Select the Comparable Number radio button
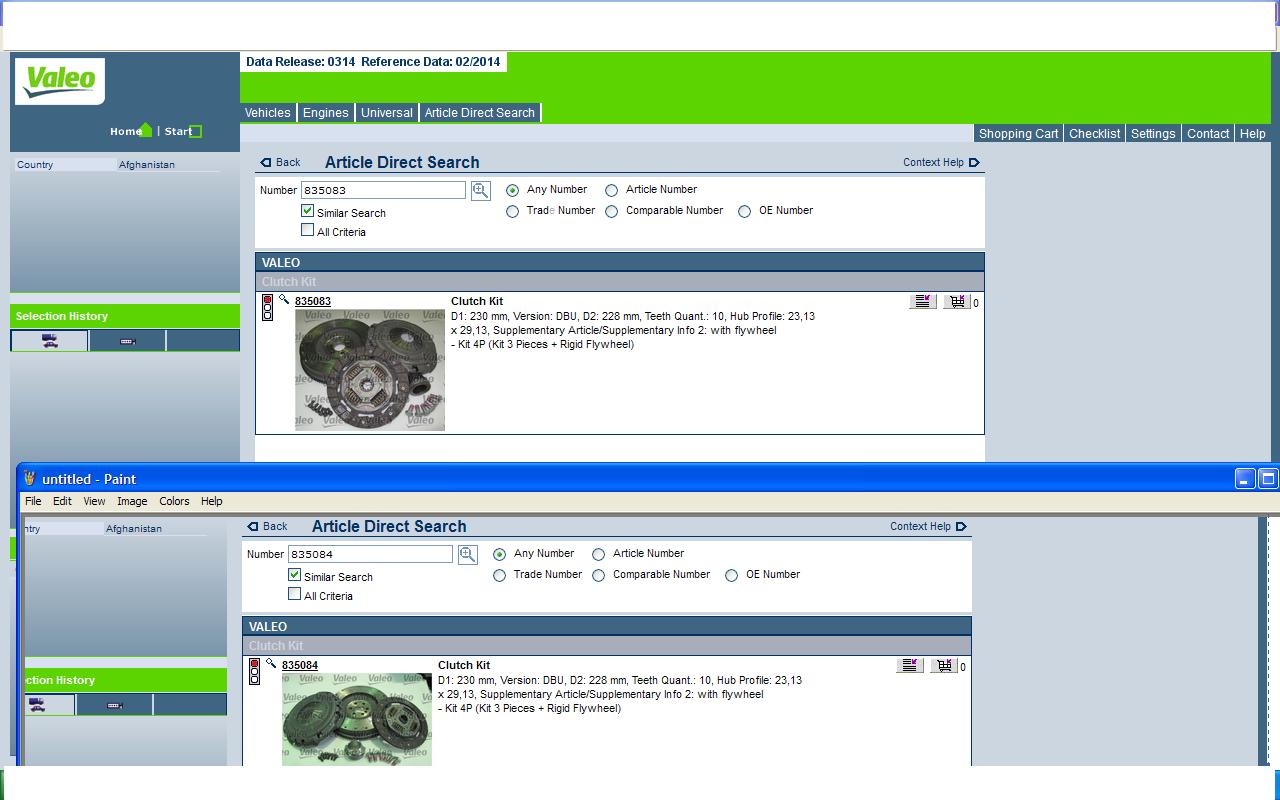The height and width of the screenshot is (800, 1280). point(612,211)
